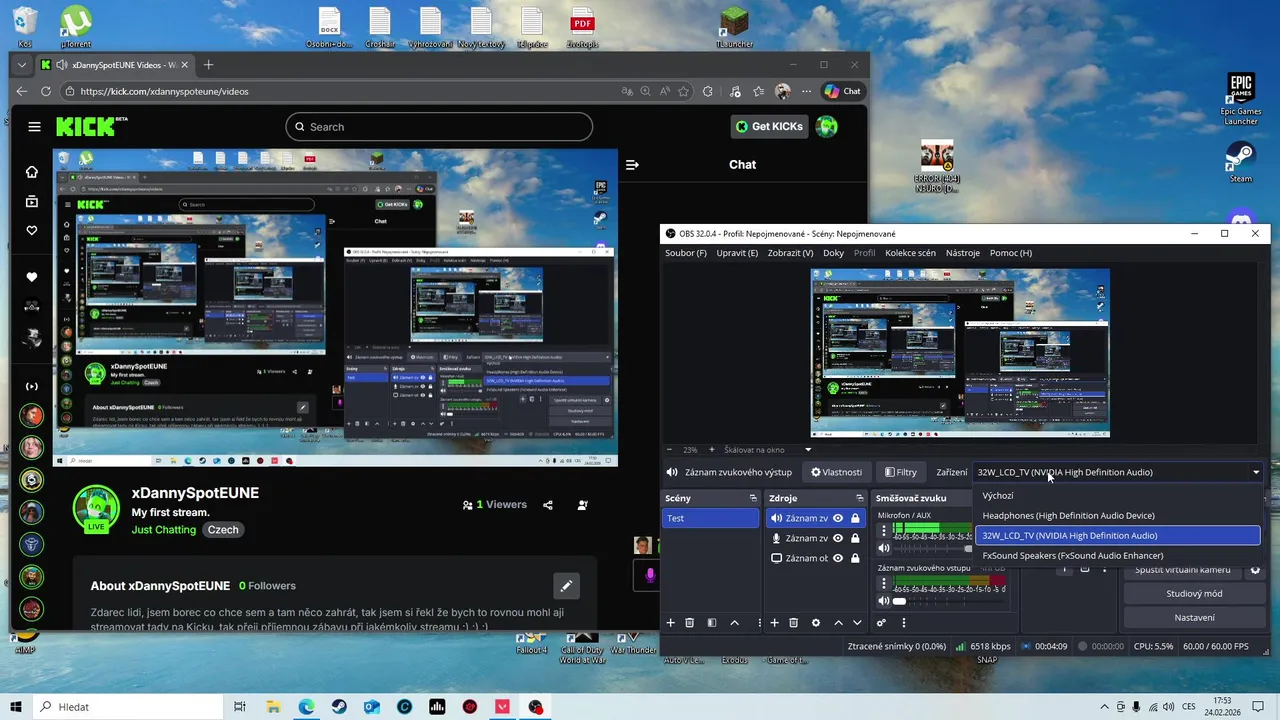
Task: Open the Zdroje panel dock options
Action: tap(859, 498)
